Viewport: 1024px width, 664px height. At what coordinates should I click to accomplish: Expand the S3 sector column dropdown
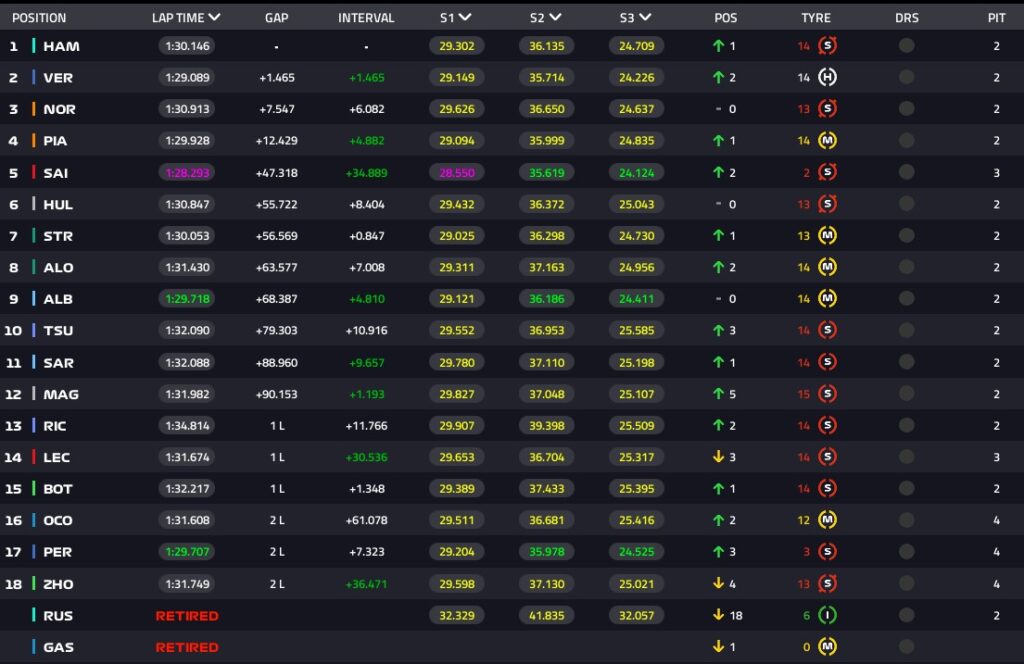coord(645,17)
